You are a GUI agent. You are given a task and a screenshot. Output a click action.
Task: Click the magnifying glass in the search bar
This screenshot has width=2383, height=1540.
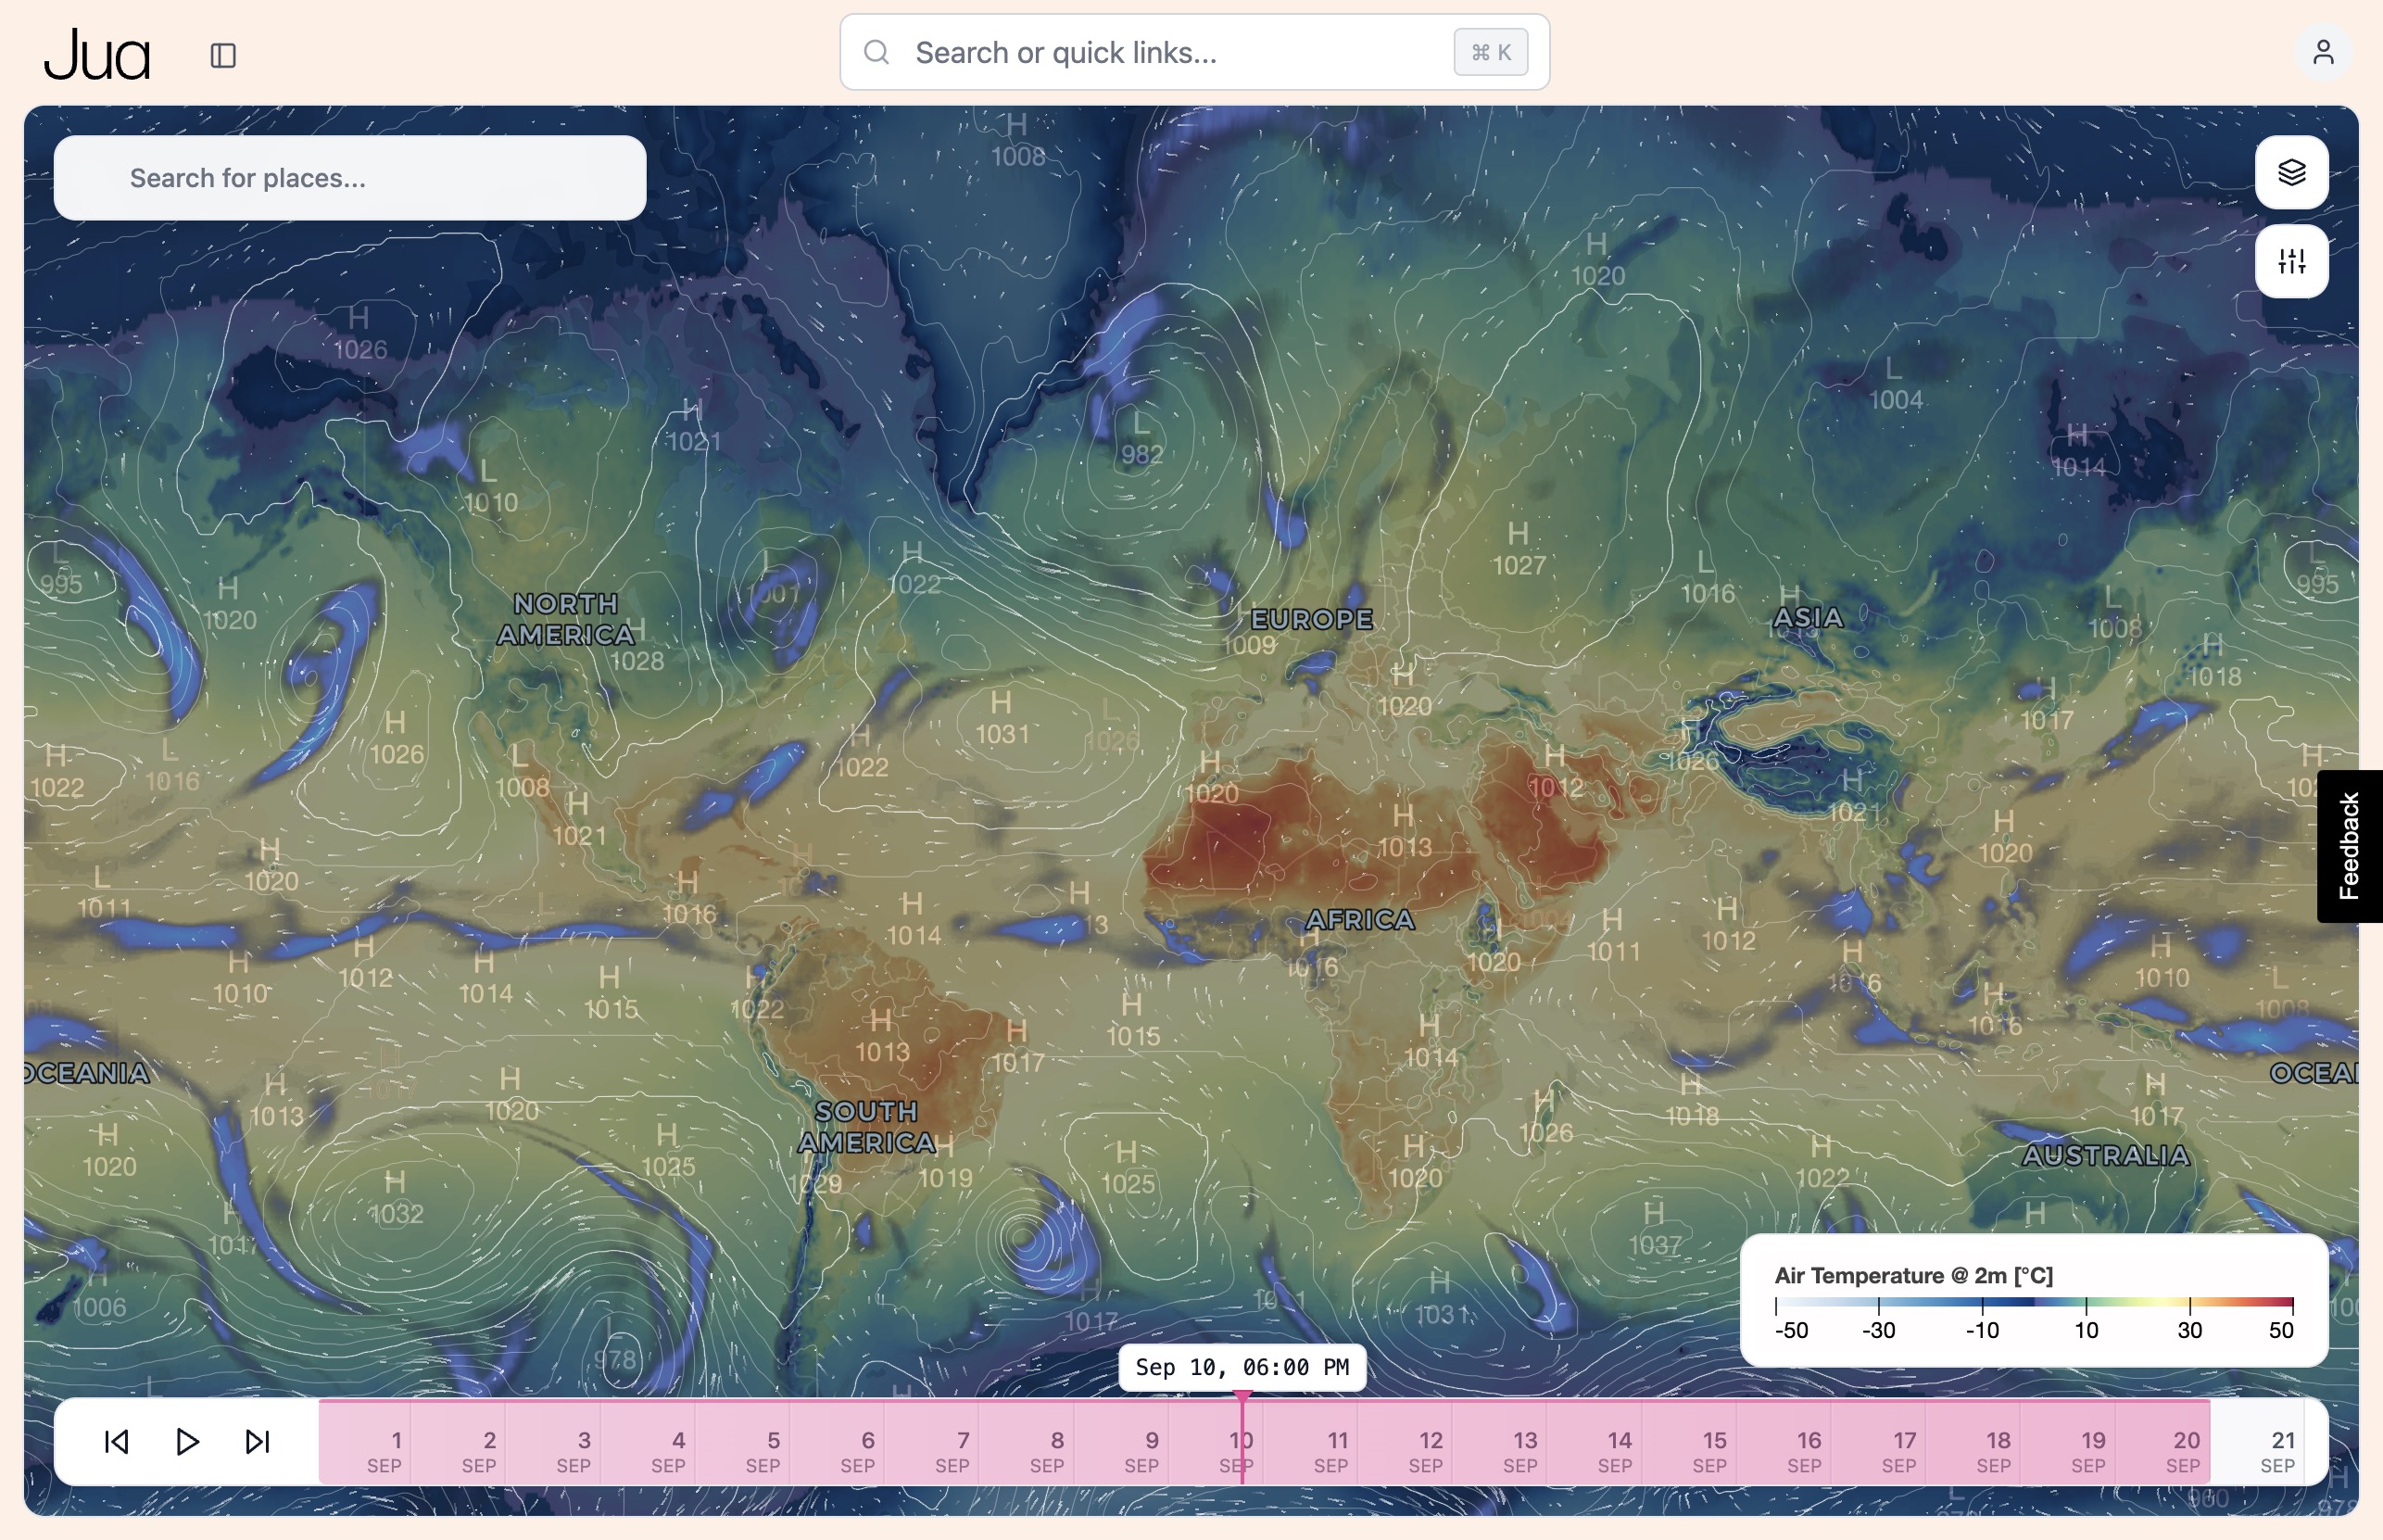coord(877,52)
